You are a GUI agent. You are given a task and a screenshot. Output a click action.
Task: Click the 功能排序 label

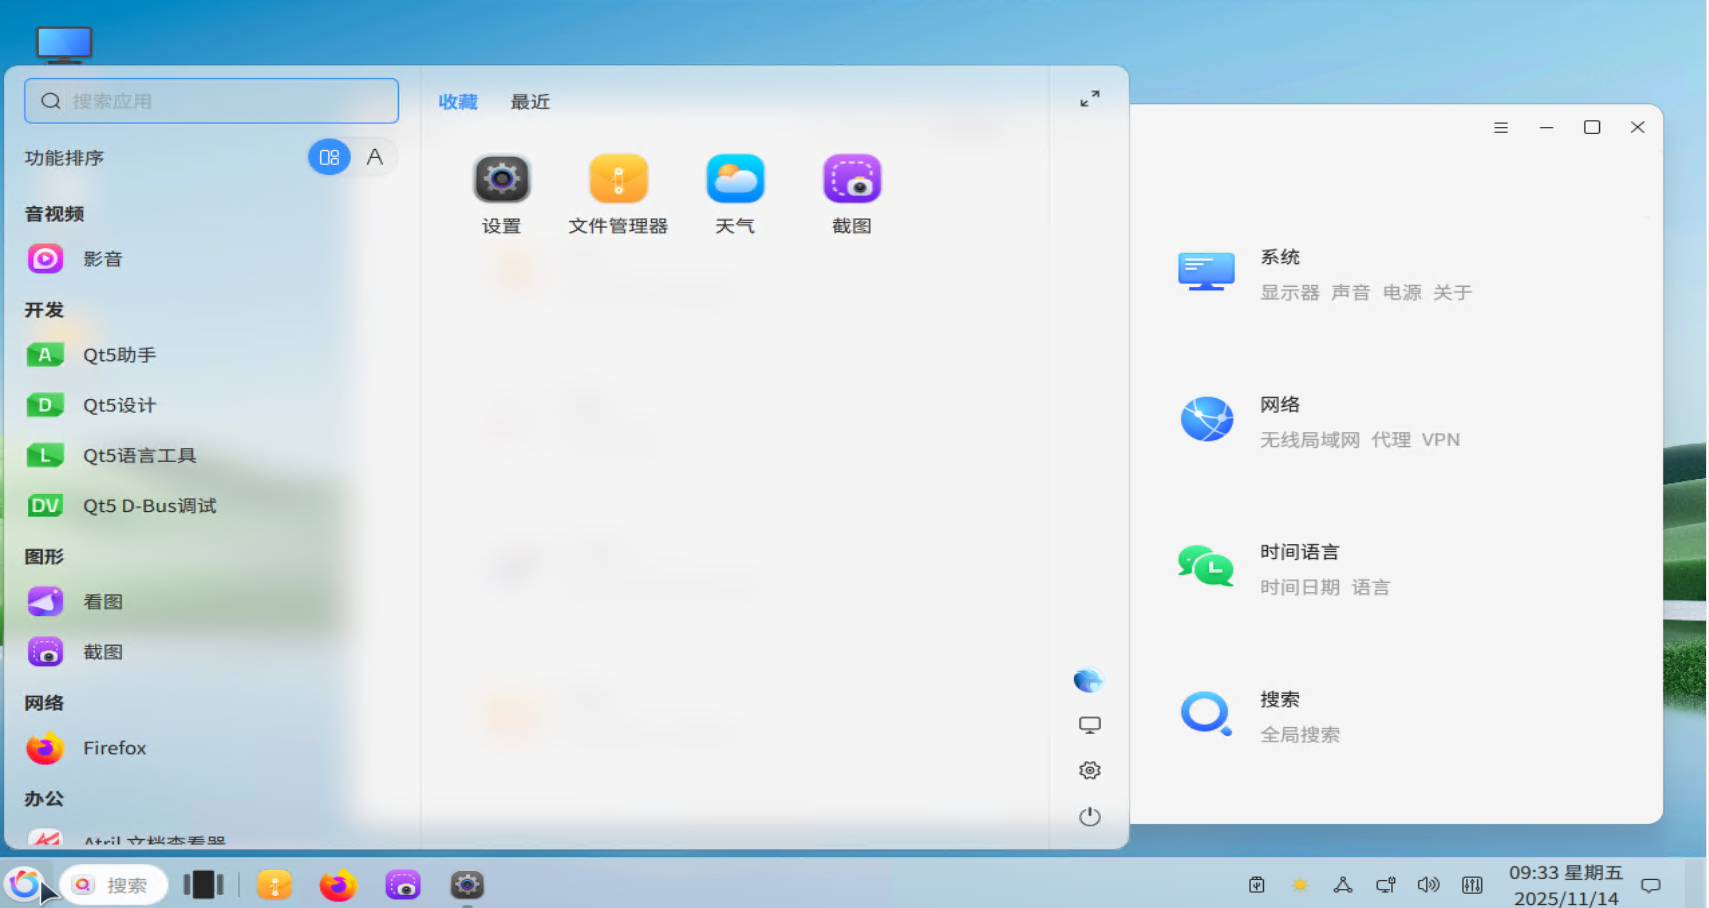tap(64, 158)
